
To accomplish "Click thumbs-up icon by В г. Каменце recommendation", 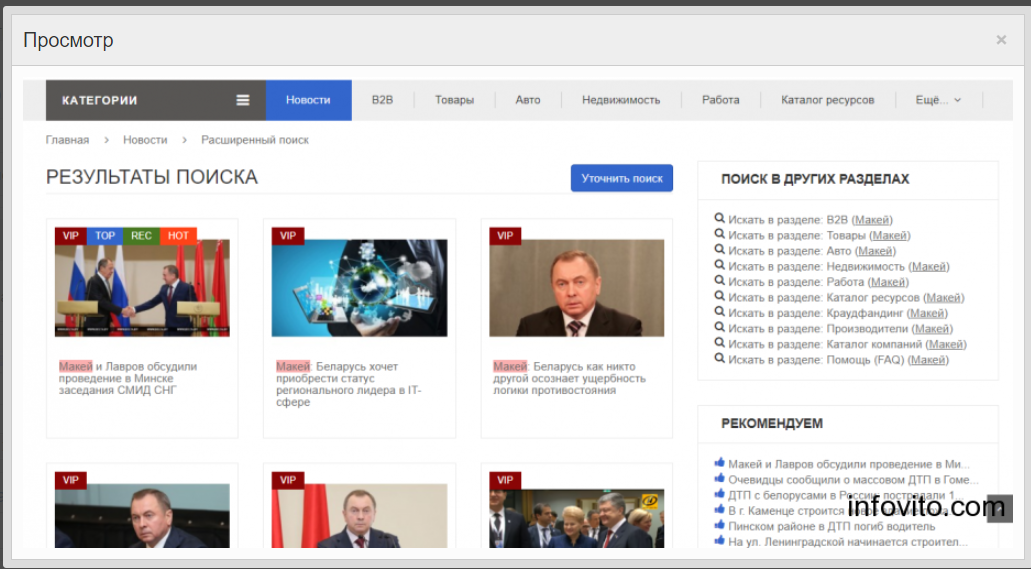I will click(x=719, y=509).
